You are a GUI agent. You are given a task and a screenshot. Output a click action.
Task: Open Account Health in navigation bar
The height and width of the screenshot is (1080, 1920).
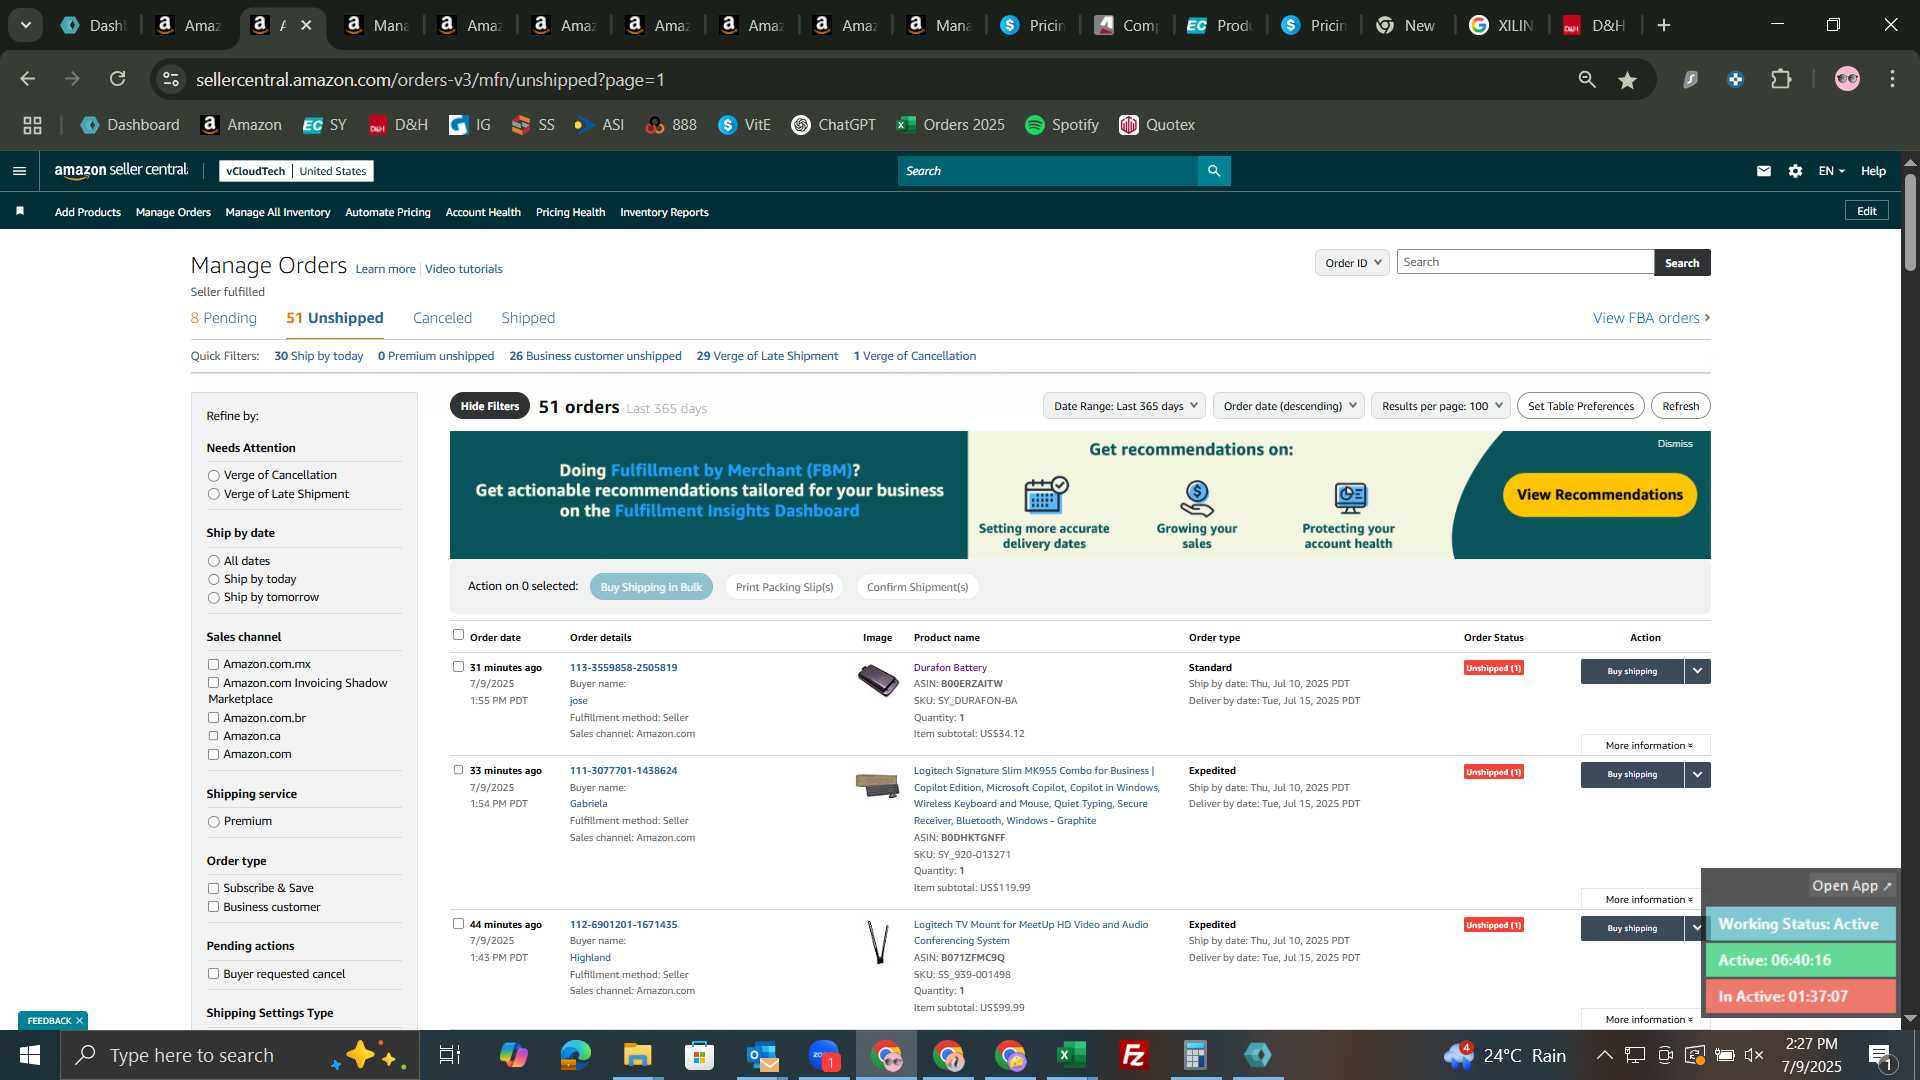483,212
